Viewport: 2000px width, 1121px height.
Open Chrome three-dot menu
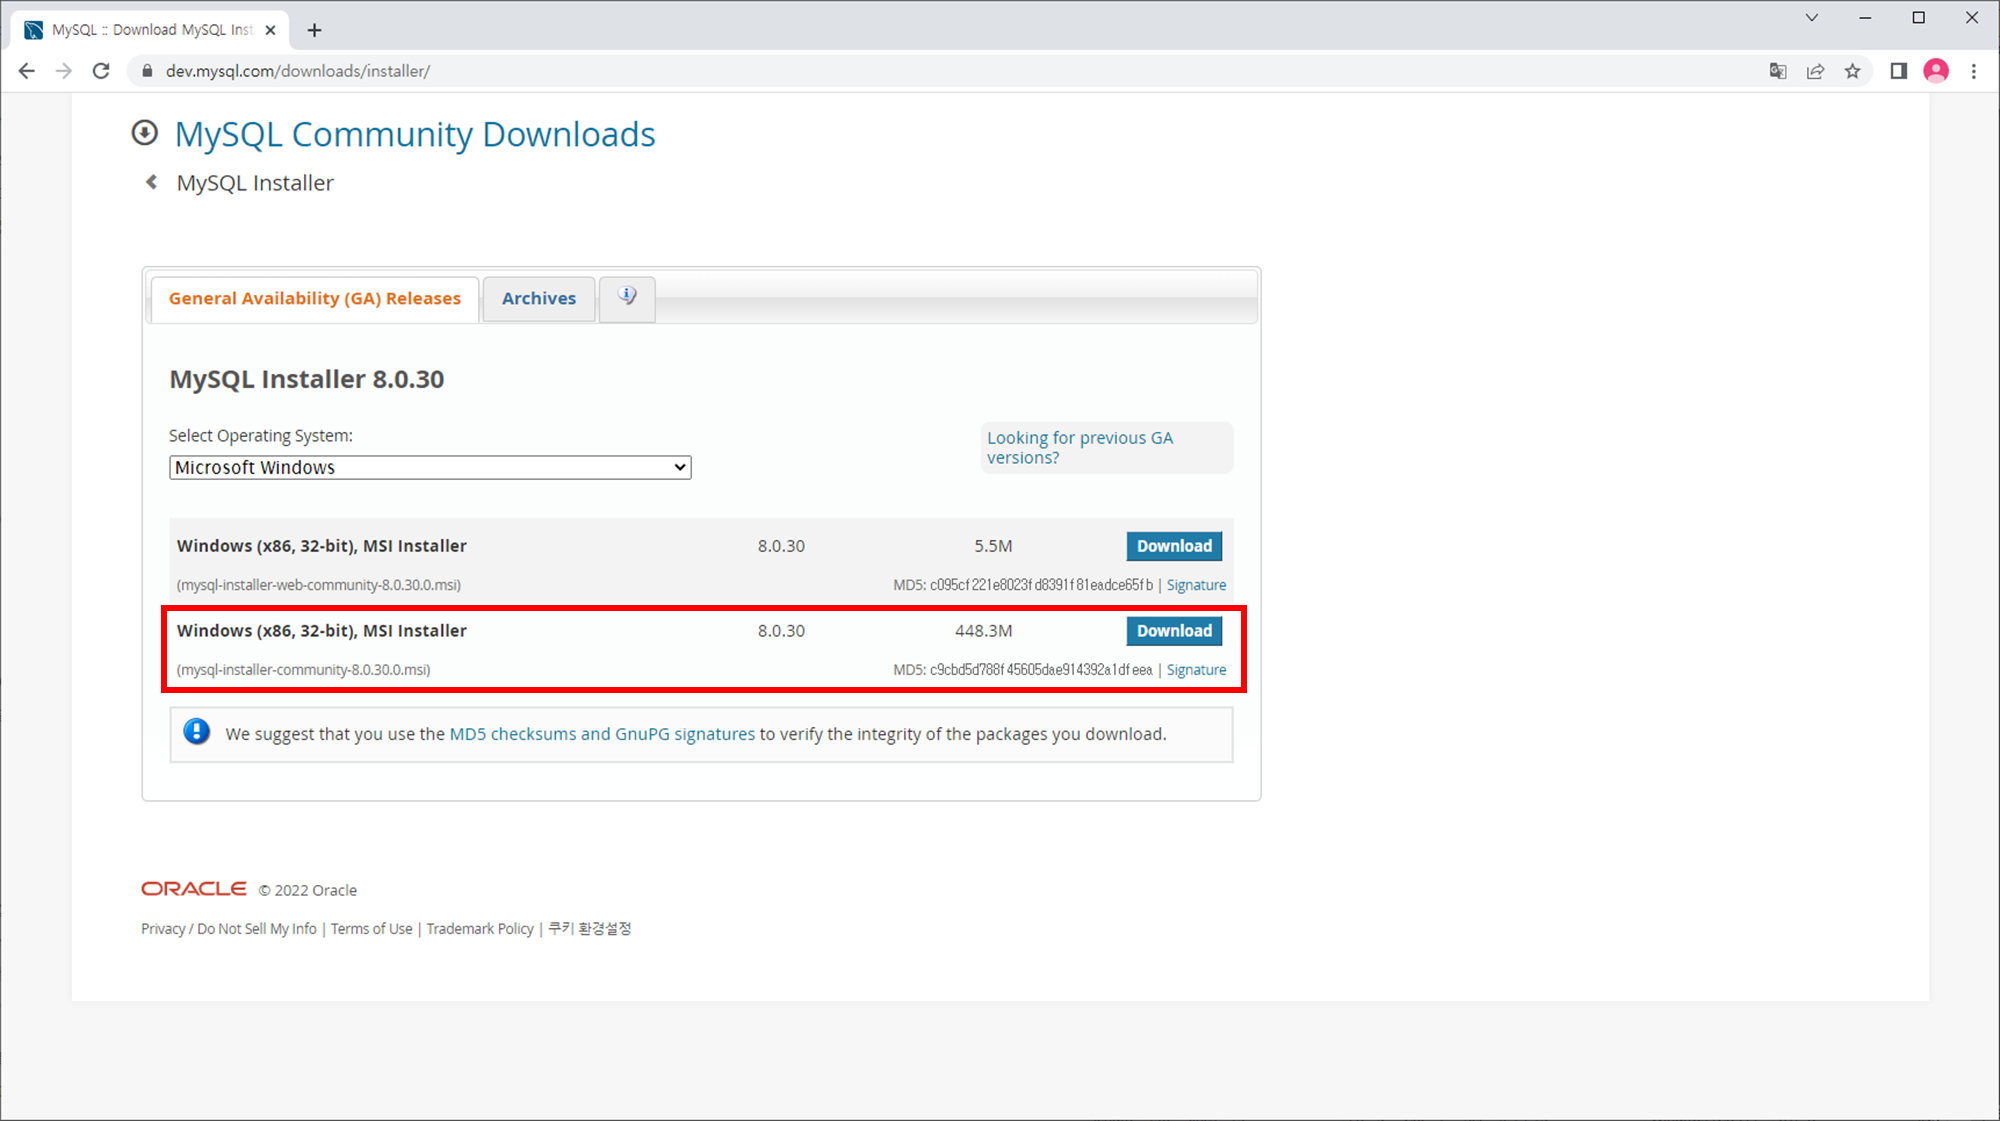[x=1974, y=71]
